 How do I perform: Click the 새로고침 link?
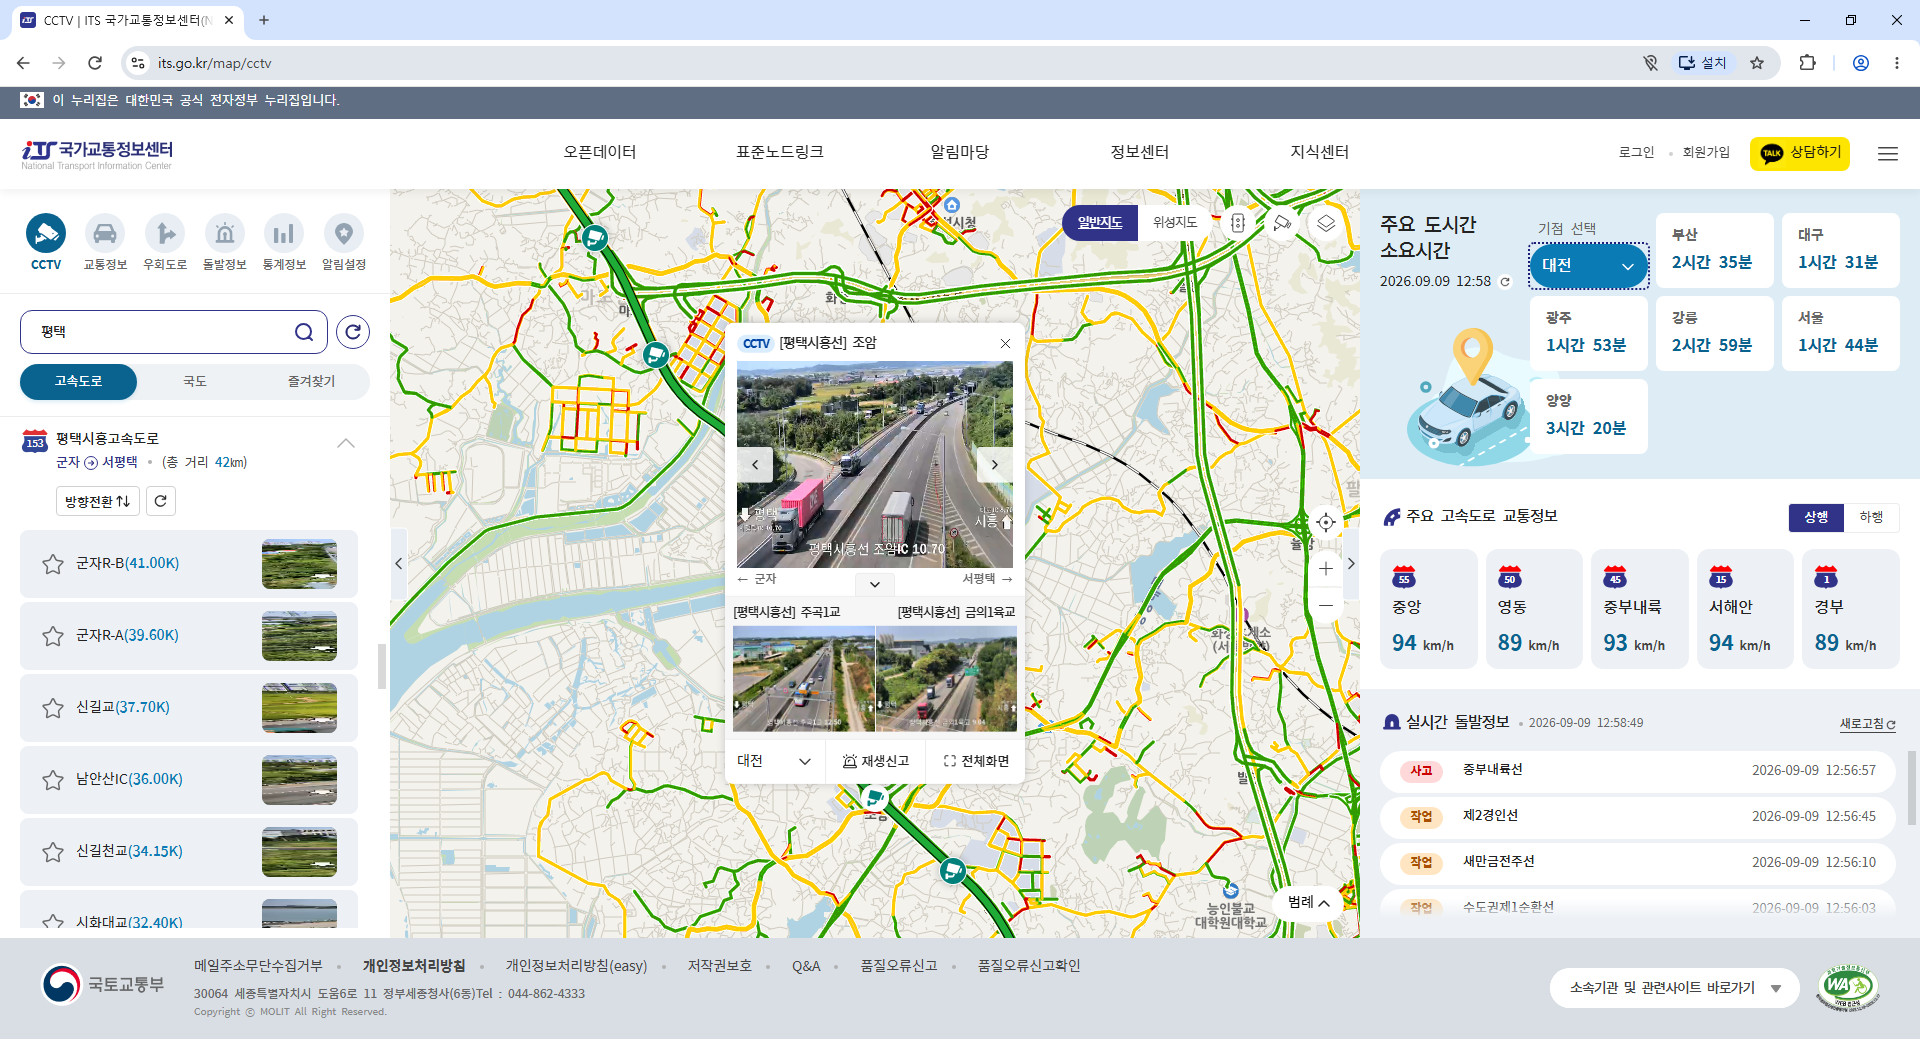1867,724
